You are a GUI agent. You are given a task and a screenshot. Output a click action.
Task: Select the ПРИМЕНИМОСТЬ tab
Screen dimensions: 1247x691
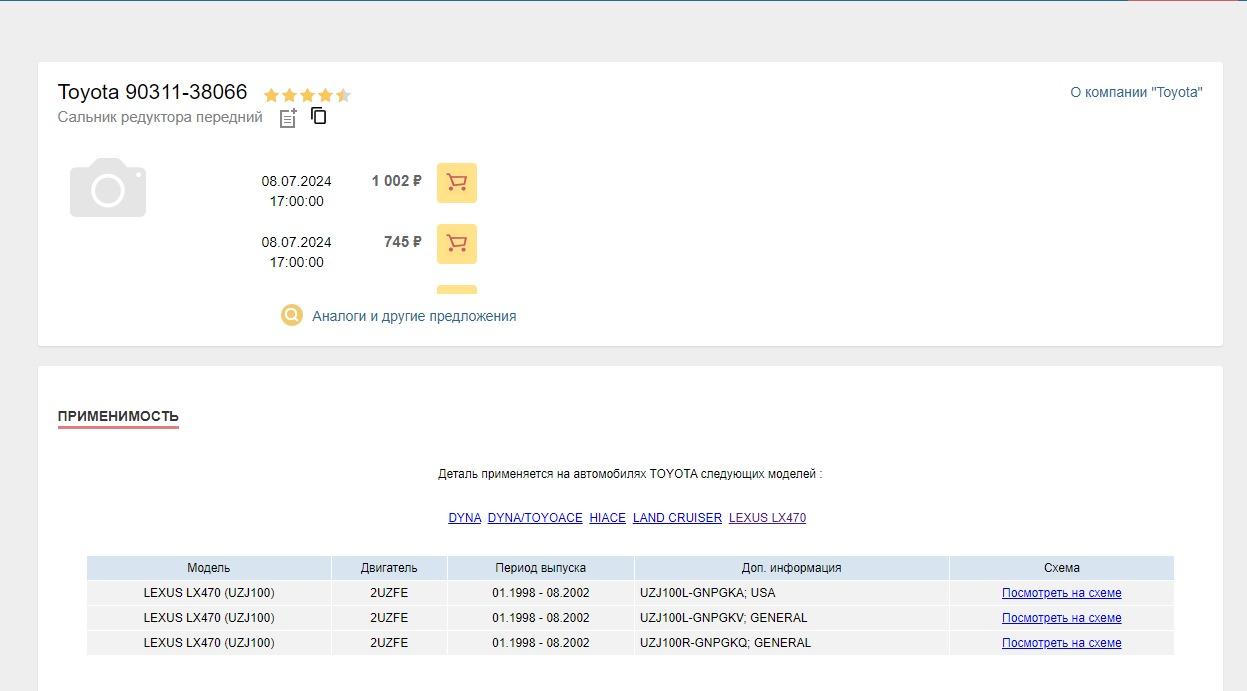[118, 416]
